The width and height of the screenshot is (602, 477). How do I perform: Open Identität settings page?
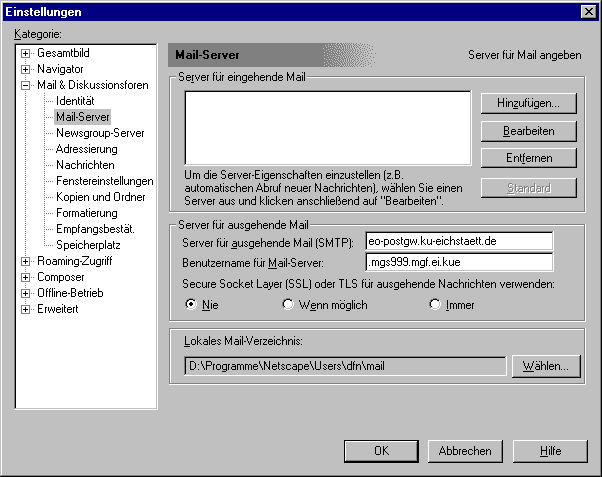[x=75, y=101]
